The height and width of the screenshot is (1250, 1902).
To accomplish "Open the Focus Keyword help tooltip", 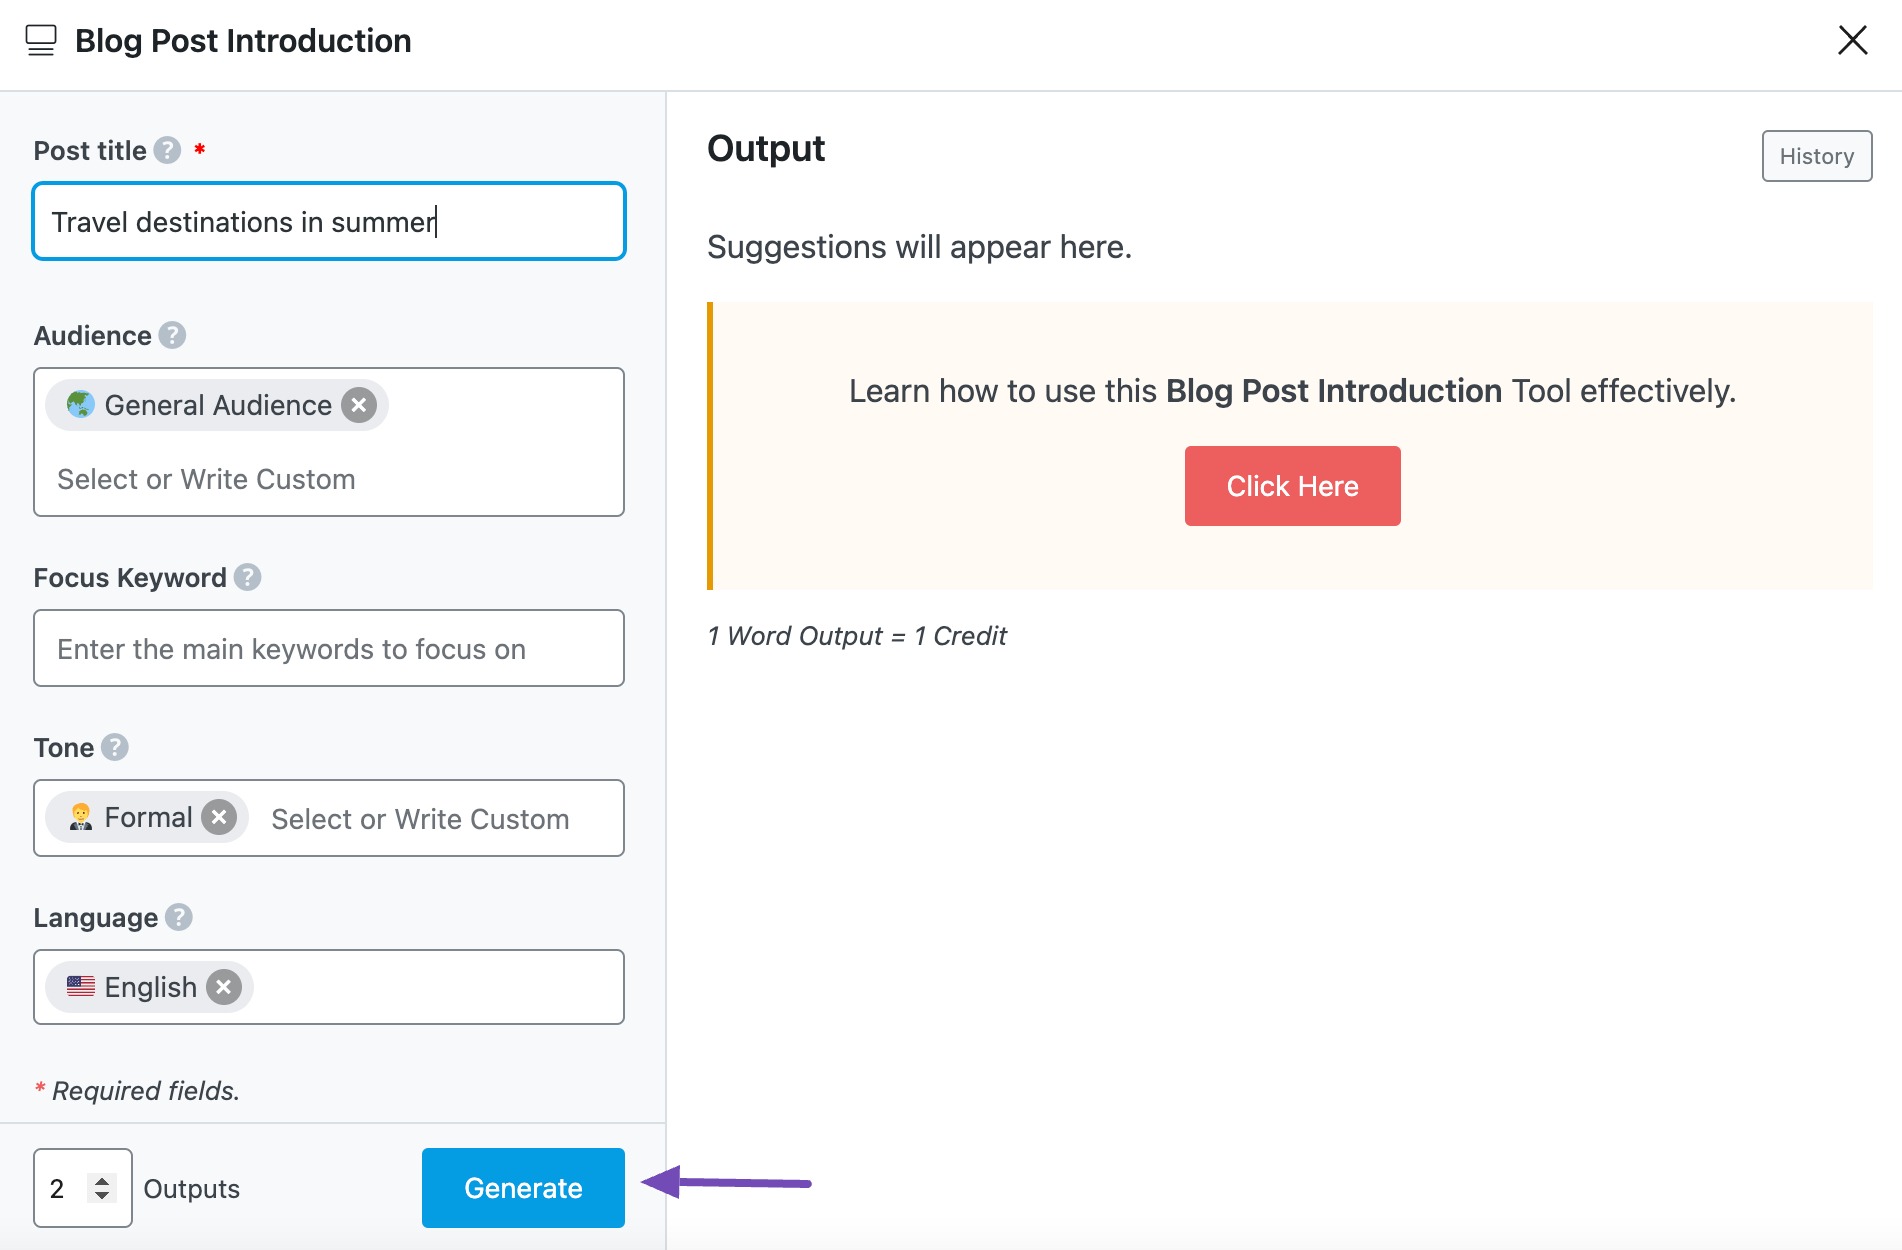I will (247, 577).
